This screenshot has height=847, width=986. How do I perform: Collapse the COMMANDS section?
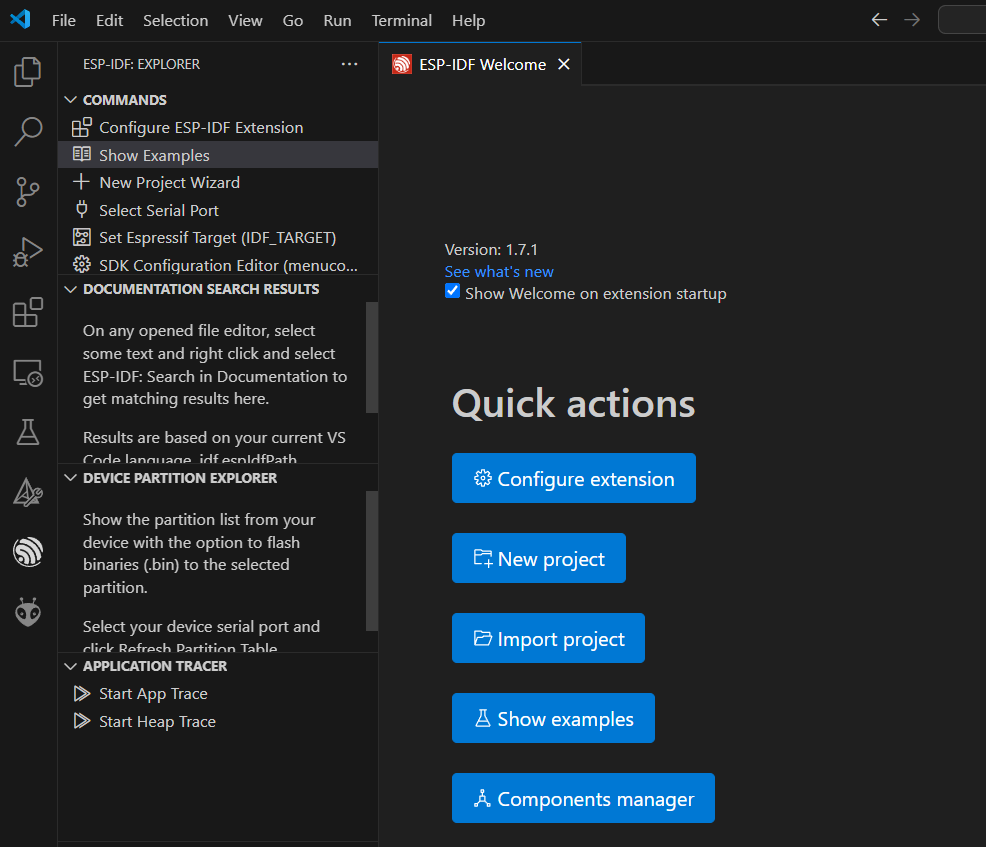click(x=71, y=100)
